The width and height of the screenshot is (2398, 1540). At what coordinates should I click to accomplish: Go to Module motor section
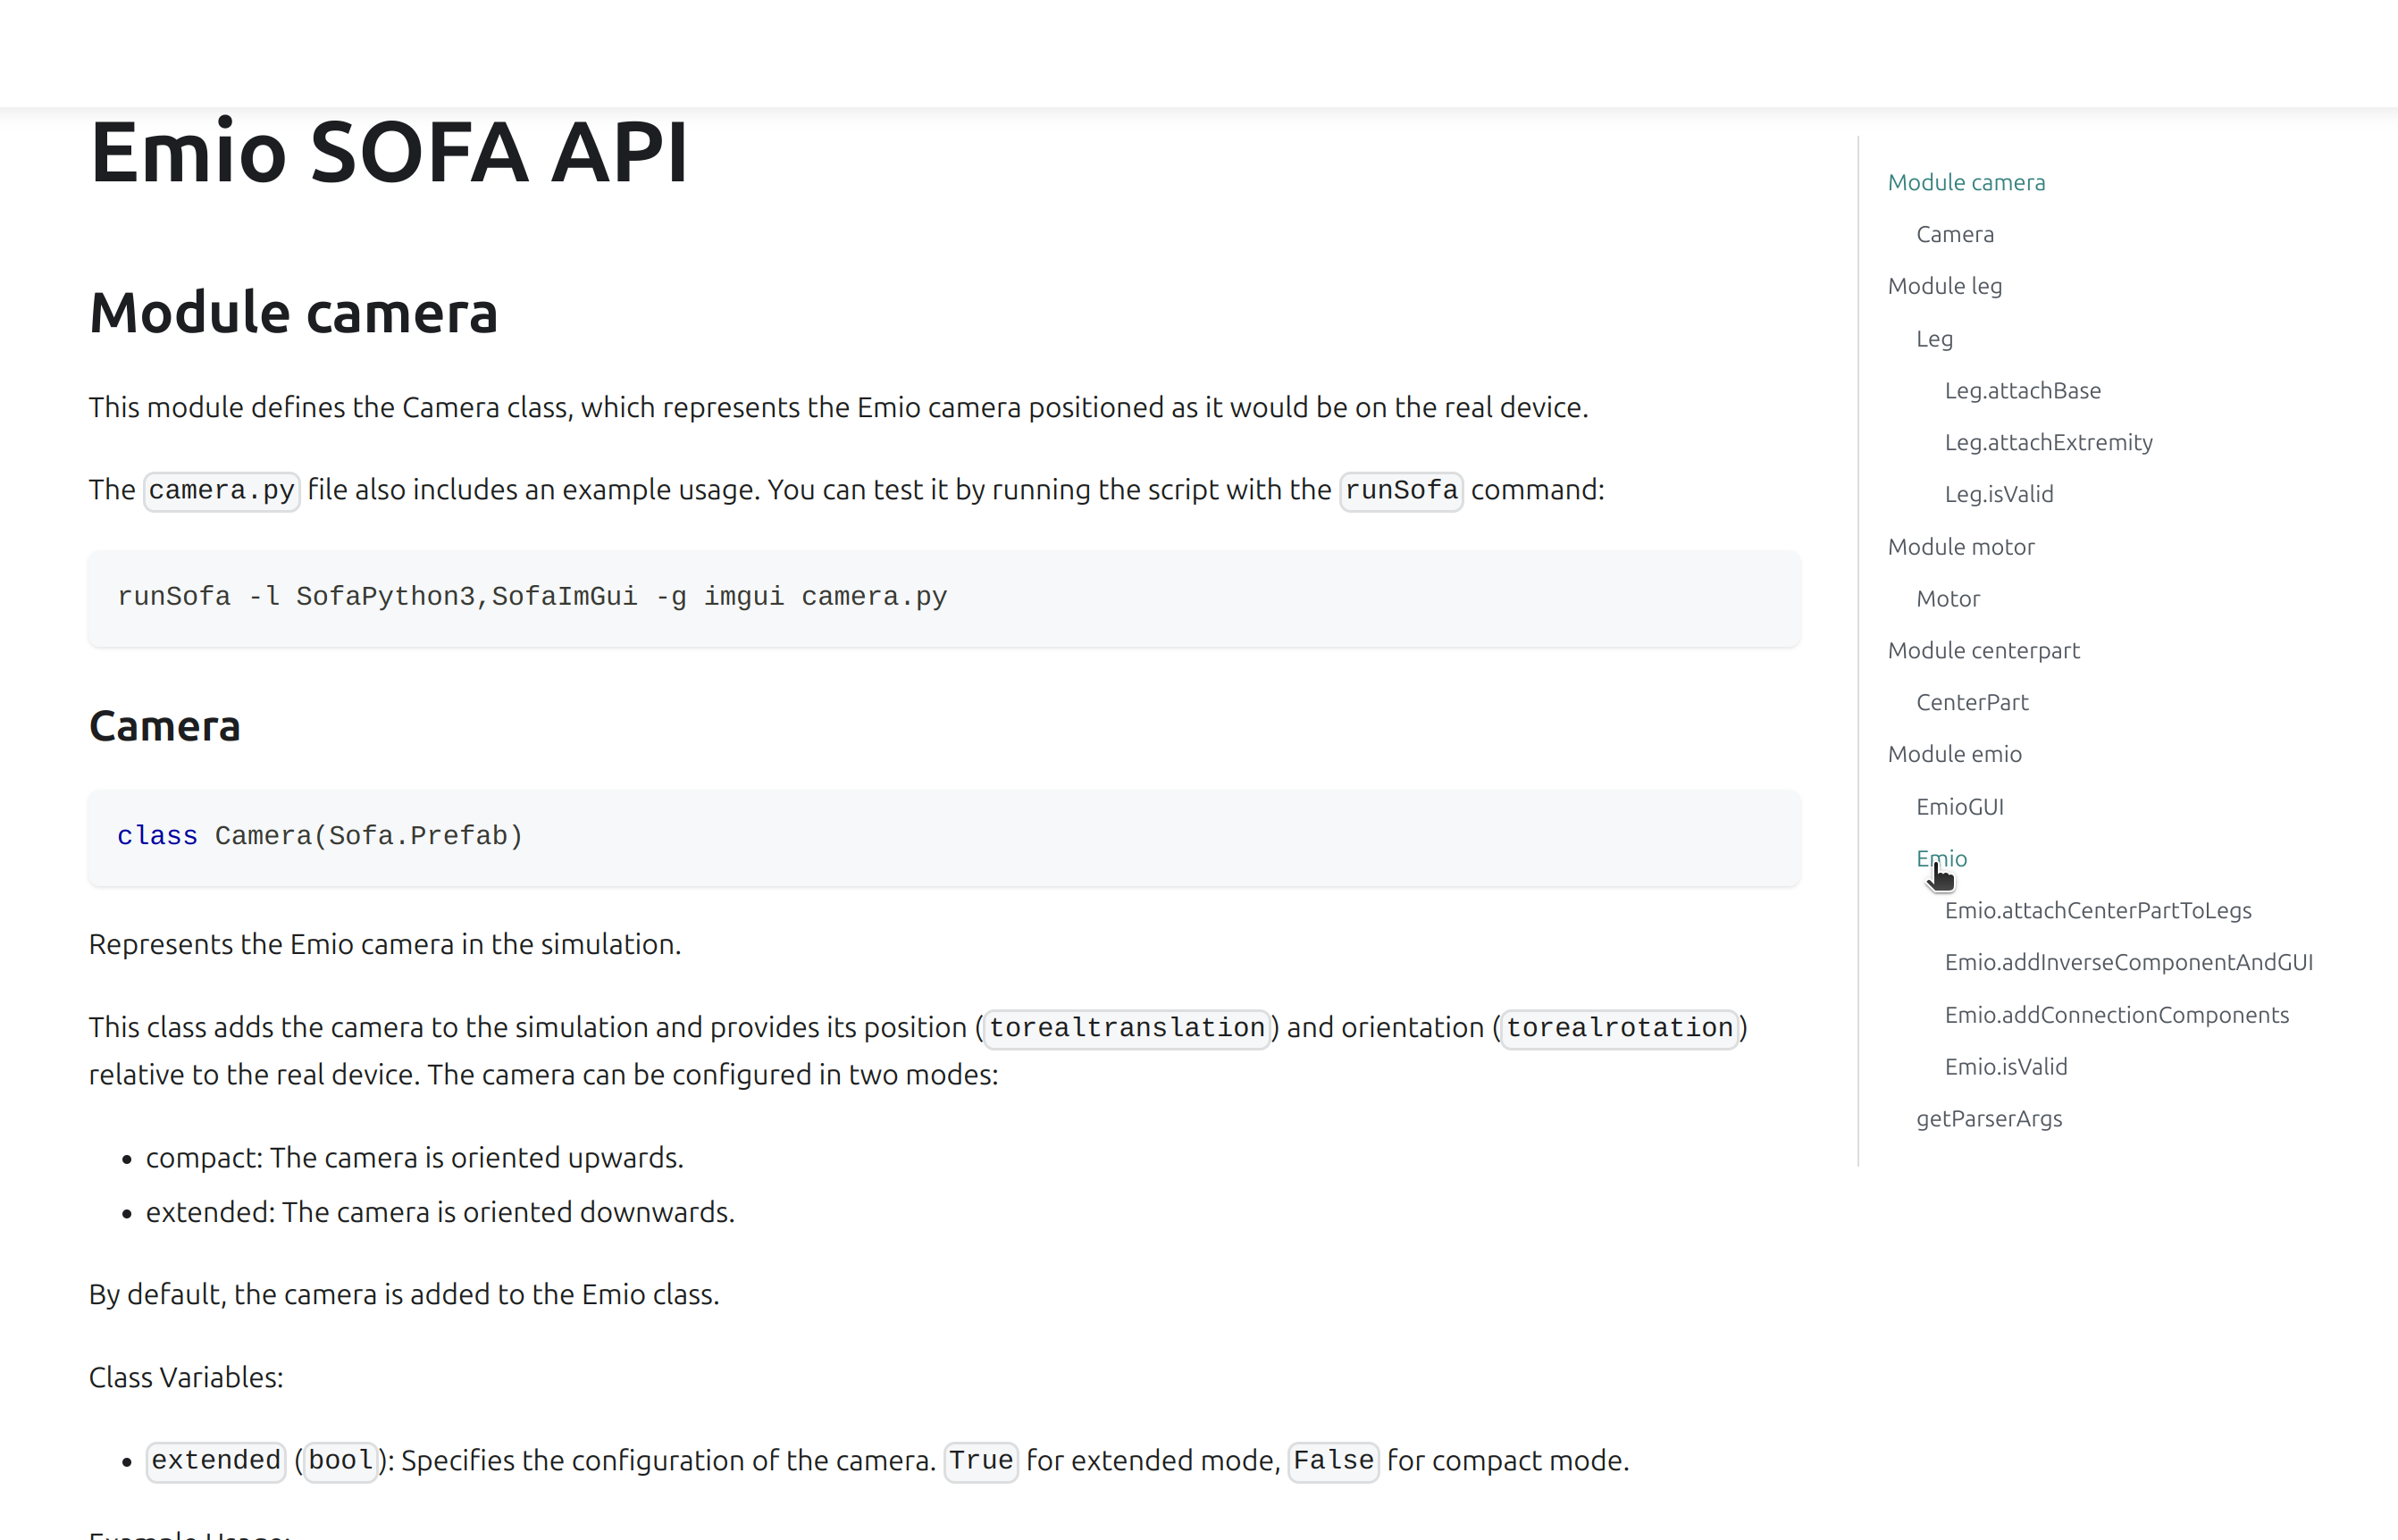coord(1960,547)
